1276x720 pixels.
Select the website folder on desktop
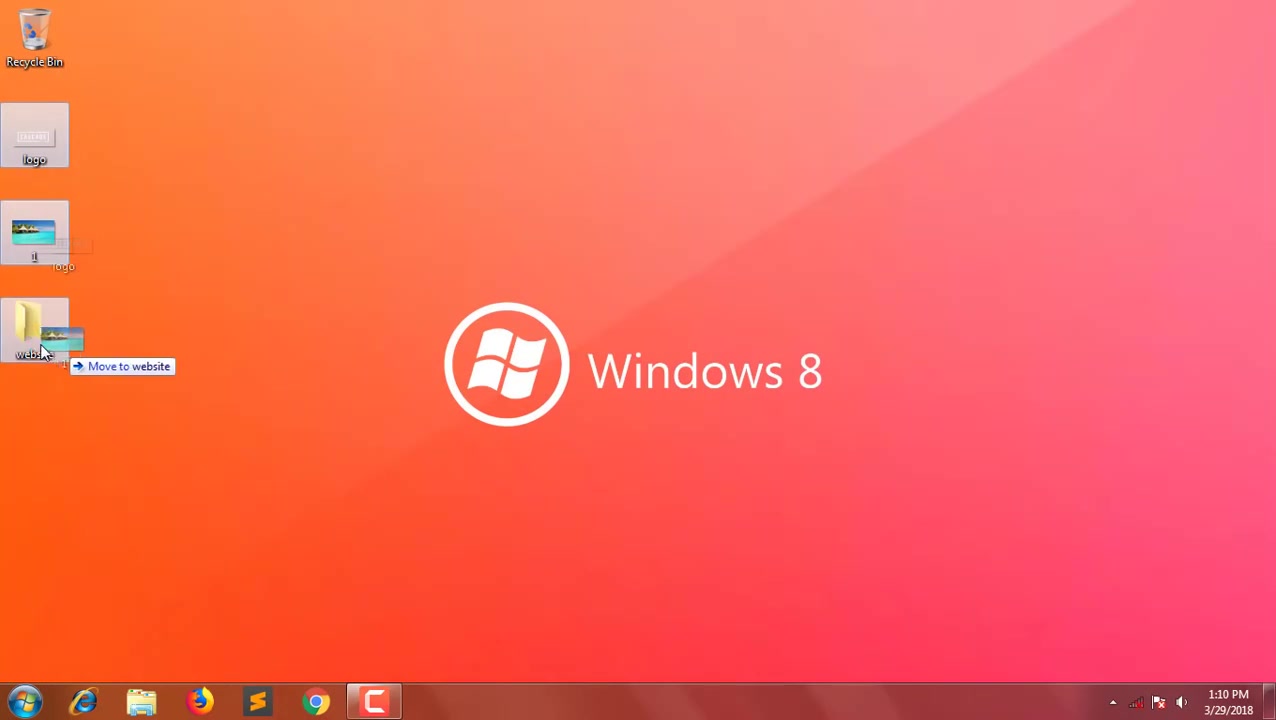34,330
